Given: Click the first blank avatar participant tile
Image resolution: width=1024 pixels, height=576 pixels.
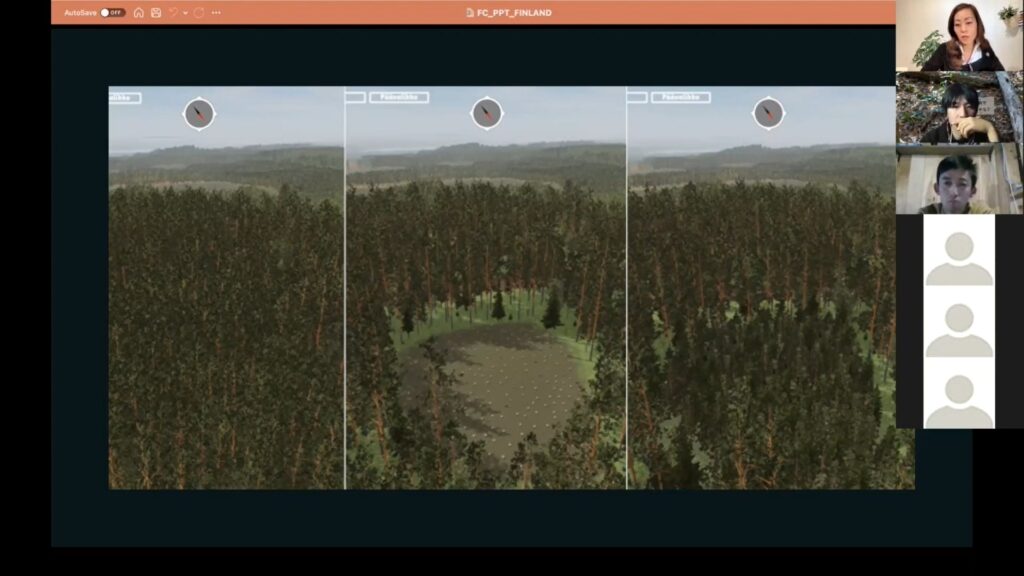Looking at the screenshot, I should pyautogui.click(x=959, y=251).
